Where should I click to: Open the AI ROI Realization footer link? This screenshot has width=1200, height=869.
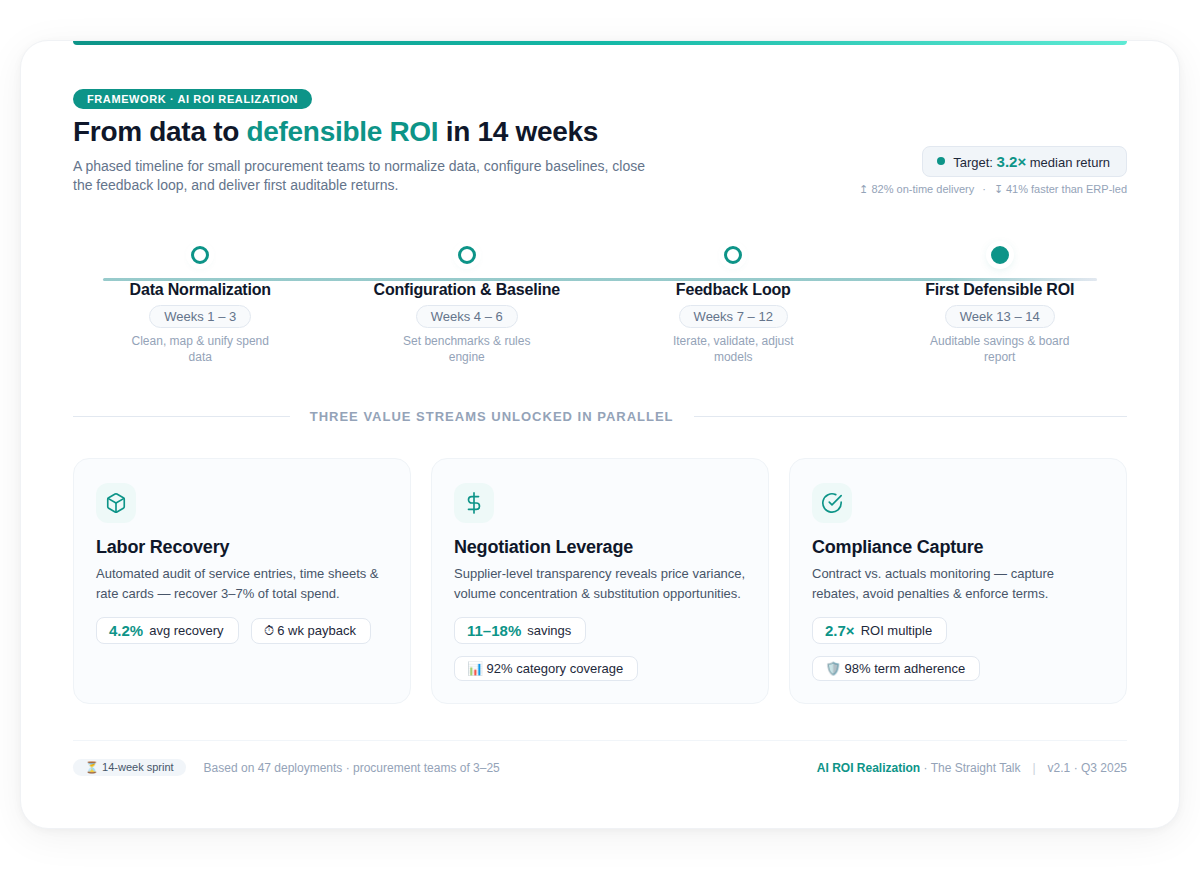click(868, 768)
